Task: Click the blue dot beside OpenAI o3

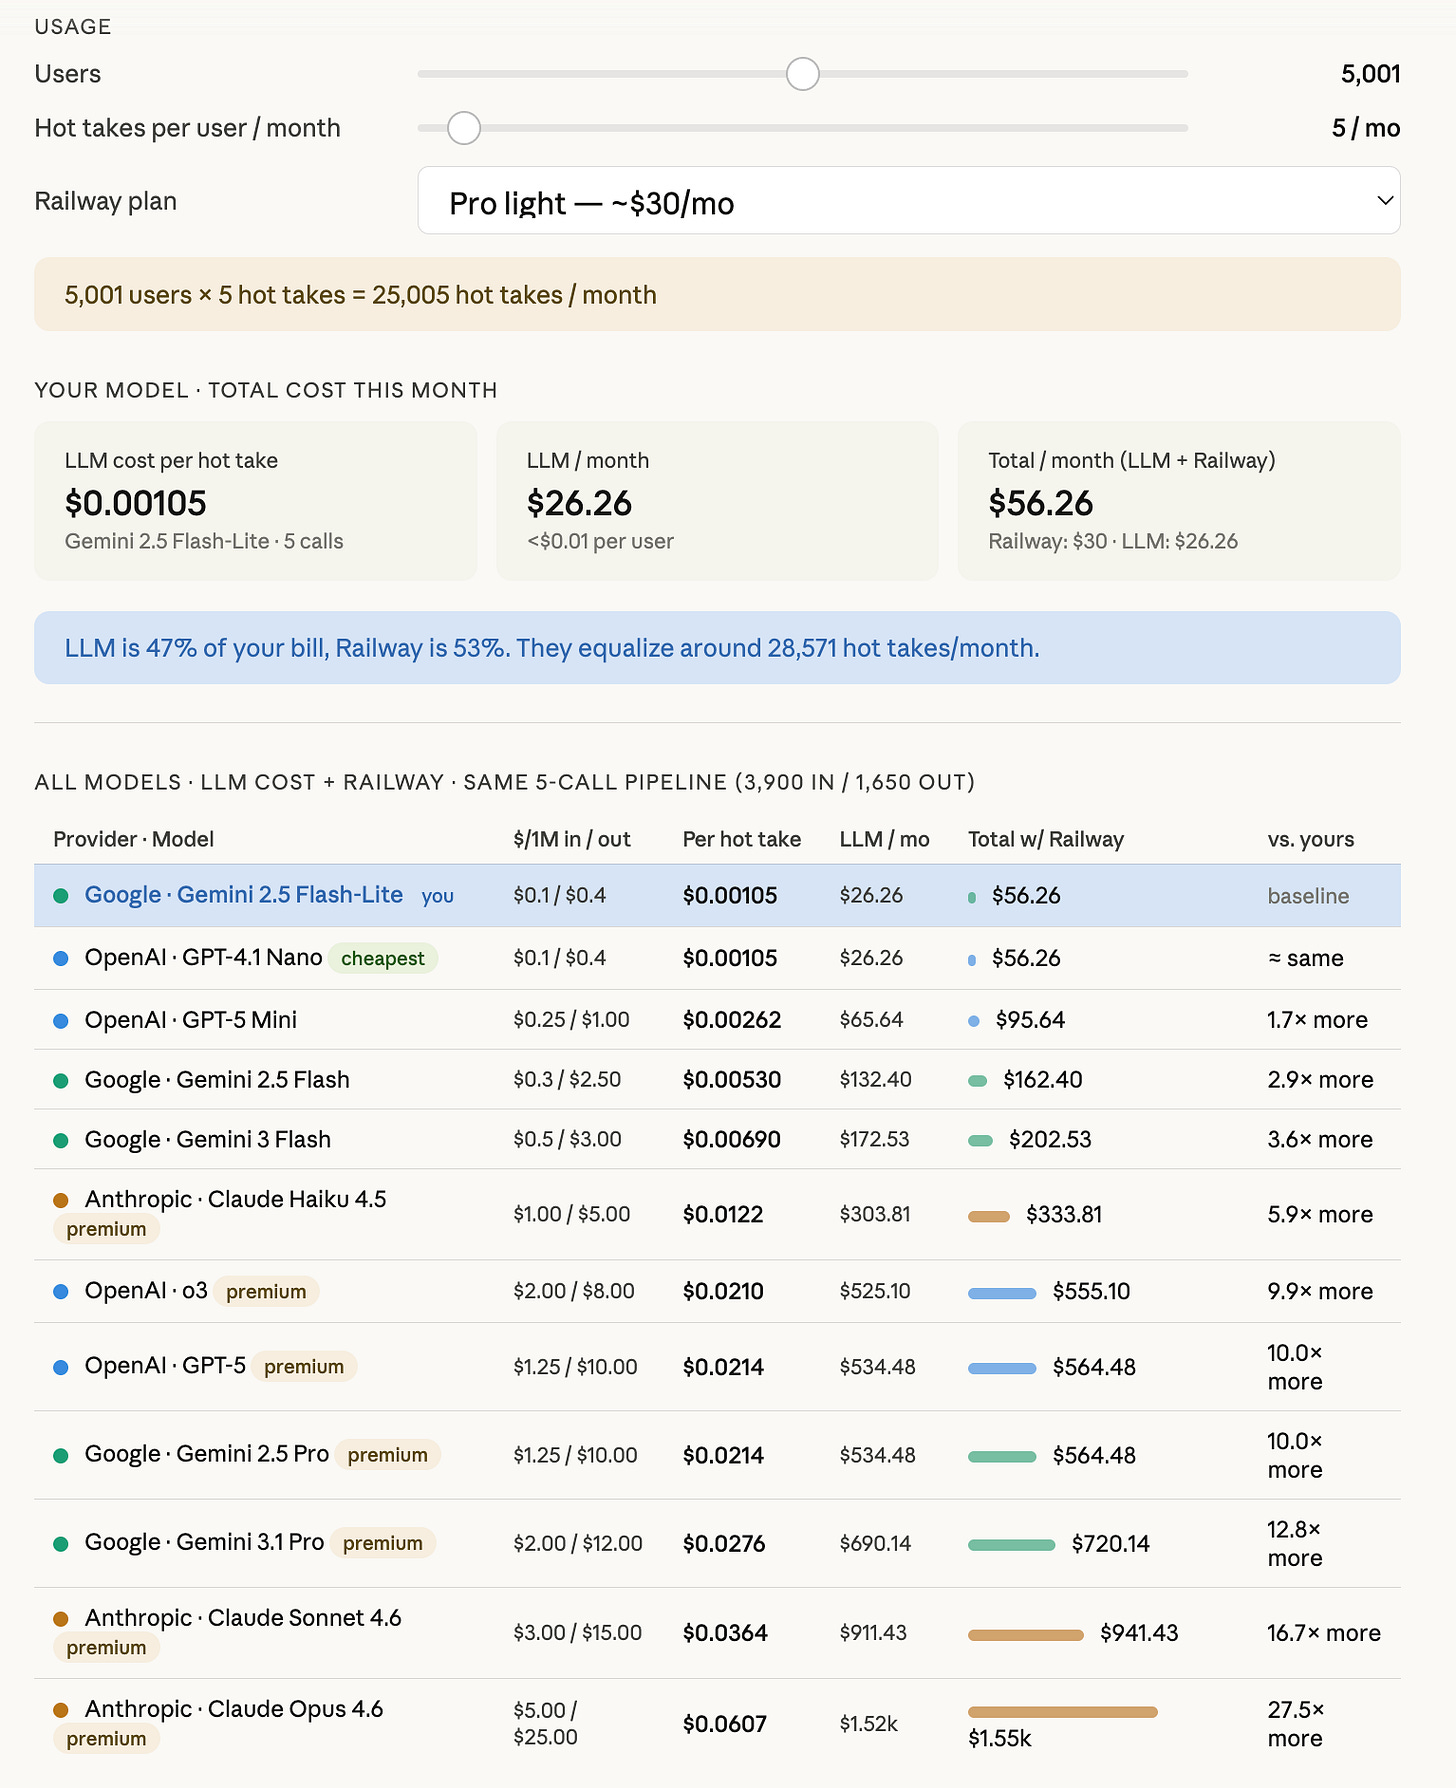Action: pyautogui.click(x=61, y=1291)
